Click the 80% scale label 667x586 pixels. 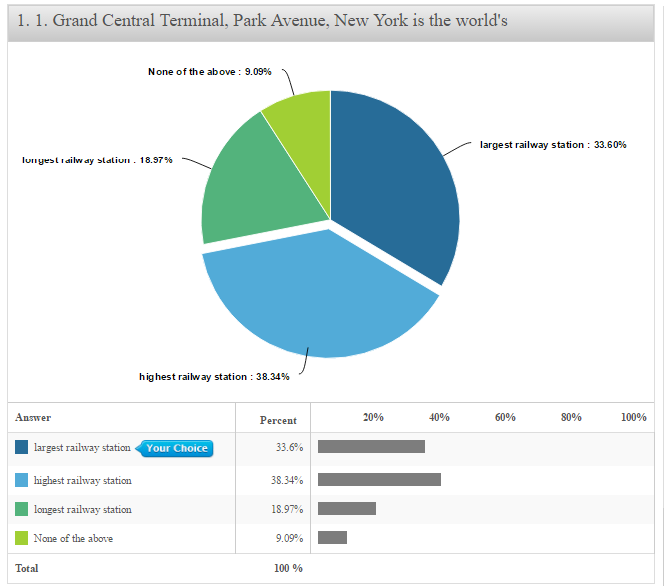[571, 417]
